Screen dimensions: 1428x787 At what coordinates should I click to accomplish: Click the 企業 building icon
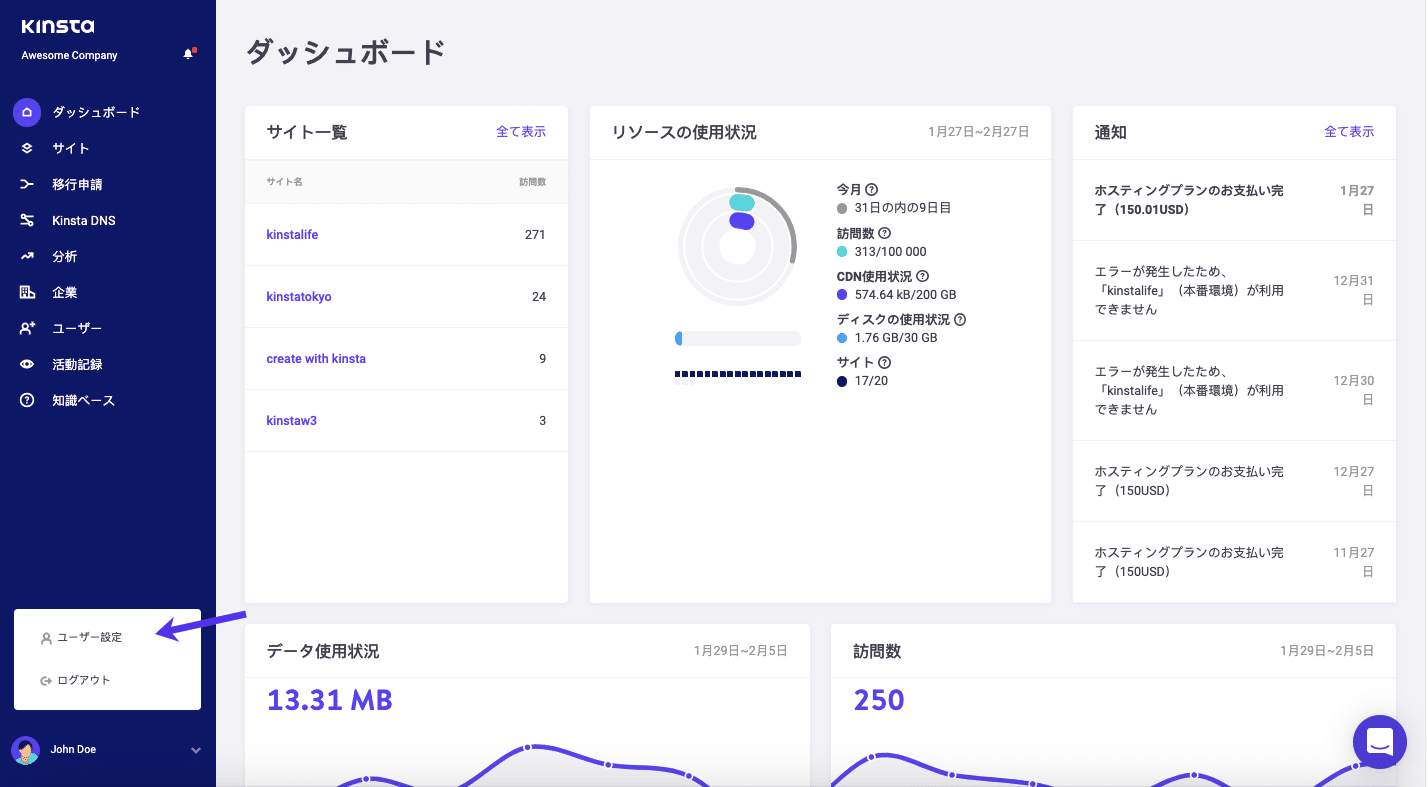pos(27,292)
